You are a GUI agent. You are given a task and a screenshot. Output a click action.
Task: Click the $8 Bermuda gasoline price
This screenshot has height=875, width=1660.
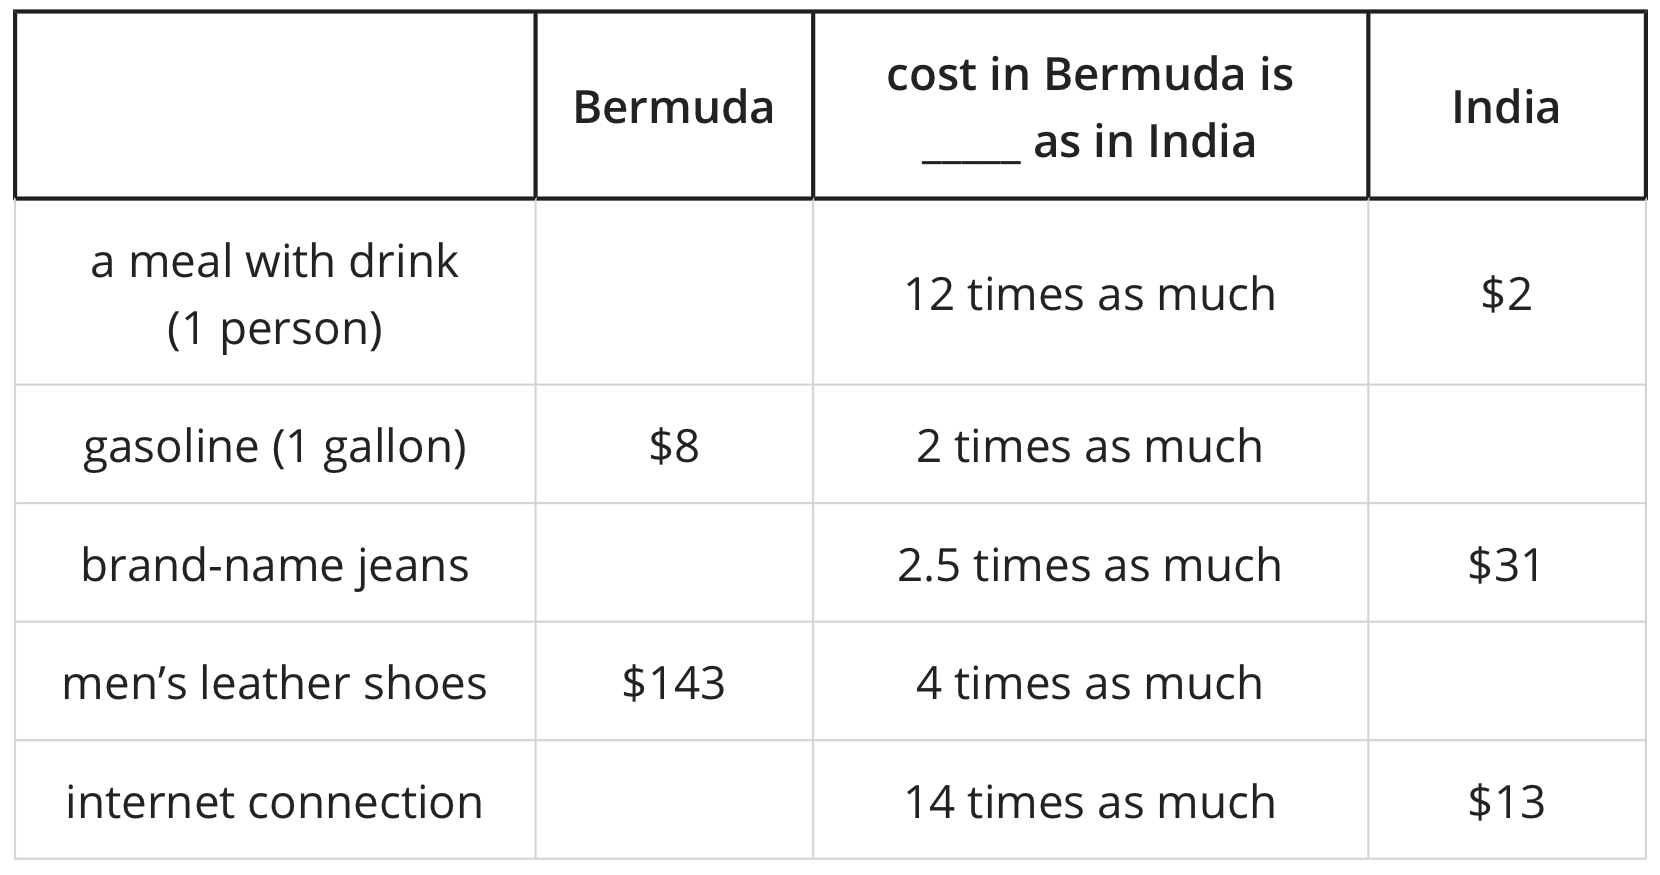coord(673,446)
